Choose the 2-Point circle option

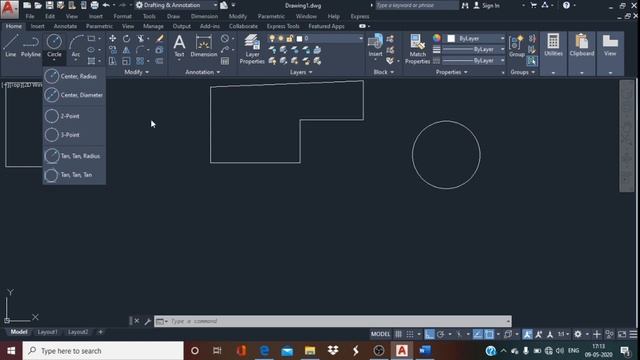tap(74, 116)
